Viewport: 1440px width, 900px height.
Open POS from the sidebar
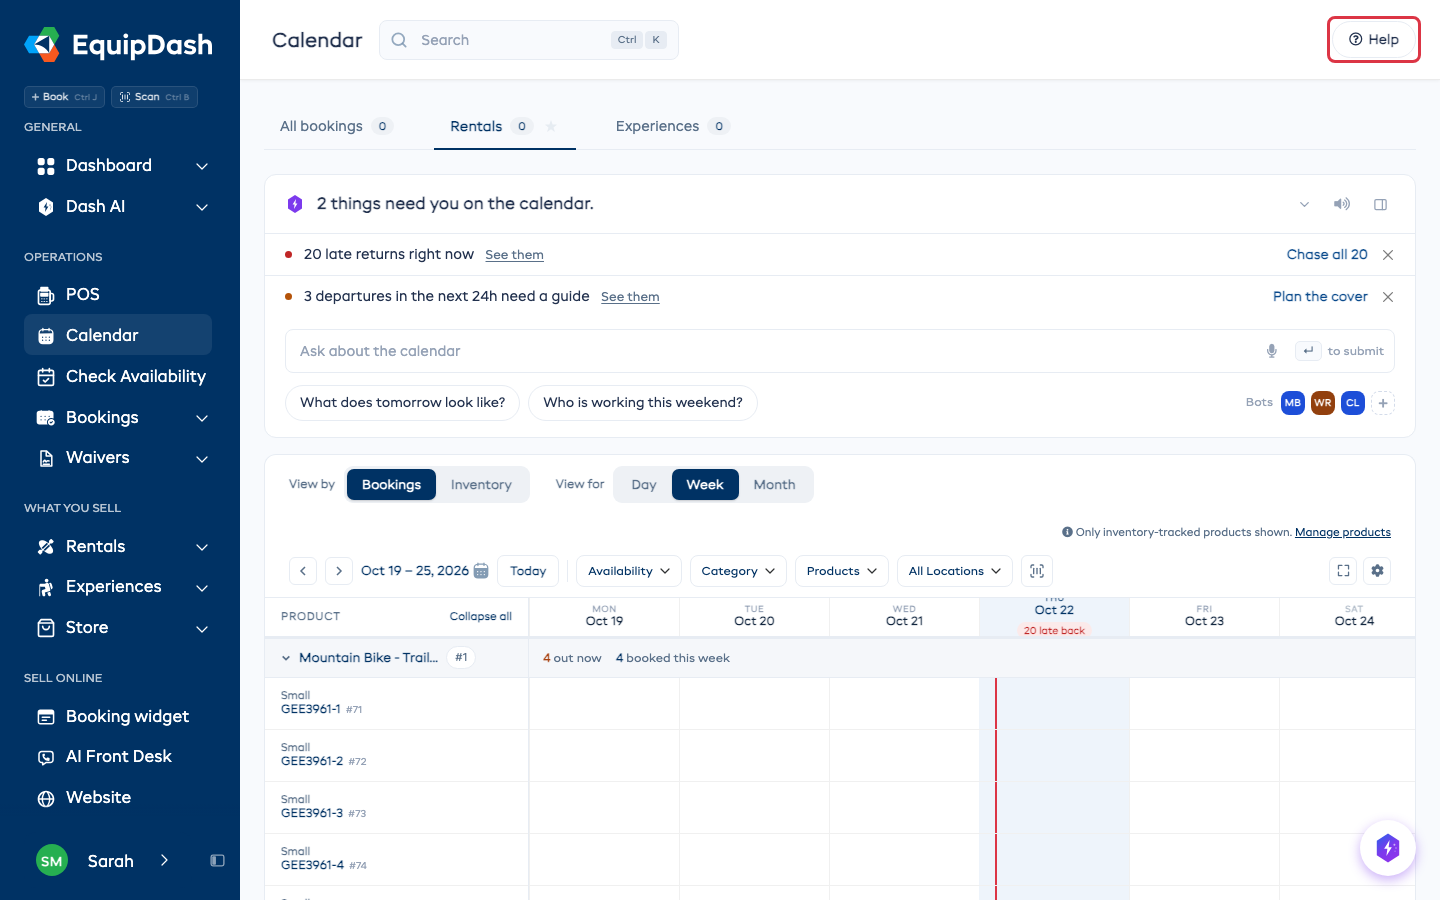(x=118, y=295)
